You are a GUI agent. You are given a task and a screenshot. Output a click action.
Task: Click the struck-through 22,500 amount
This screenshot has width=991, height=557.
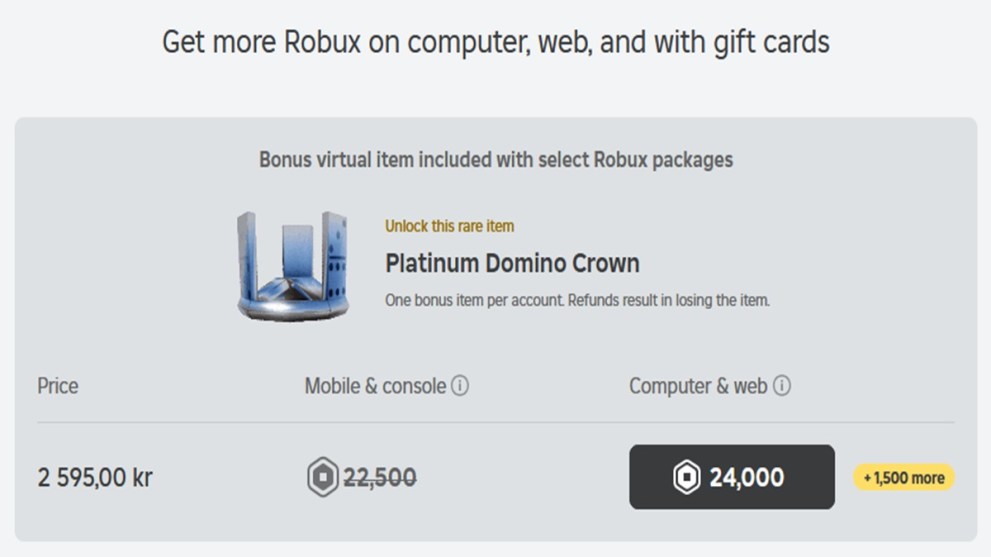[380, 478]
